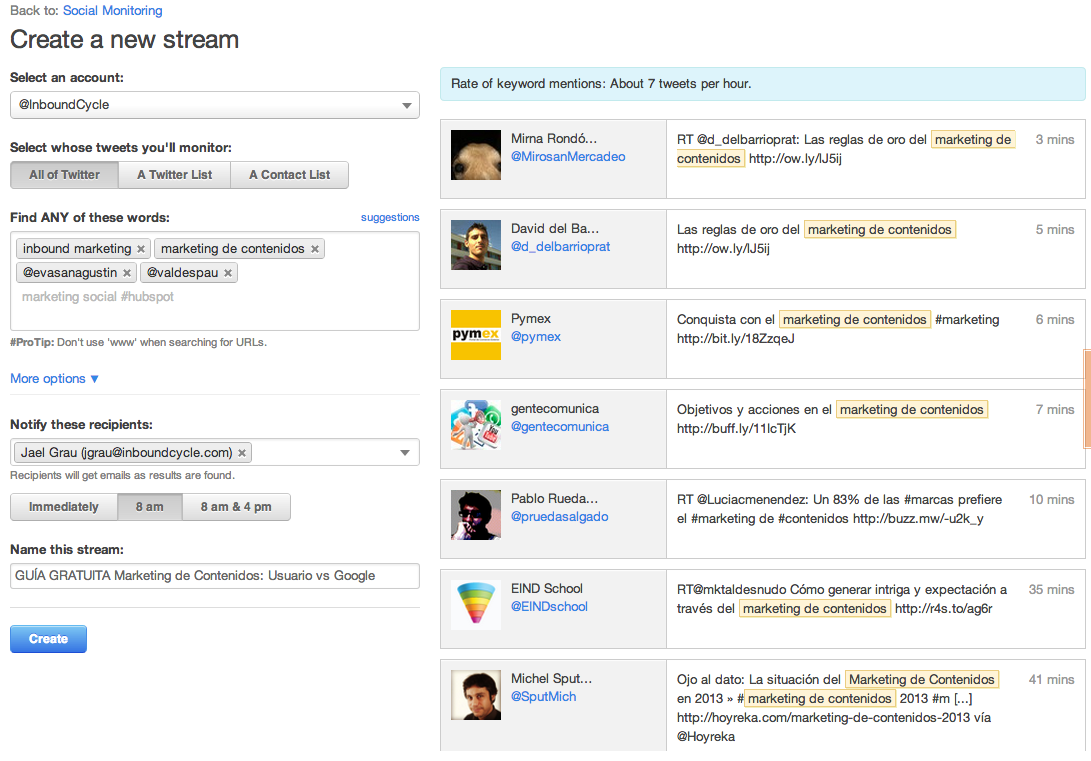Image resolution: width=1091 pixels, height=761 pixels.
Task: Click Michel Sput...'s avatar photo
Action: (x=476, y=695)
